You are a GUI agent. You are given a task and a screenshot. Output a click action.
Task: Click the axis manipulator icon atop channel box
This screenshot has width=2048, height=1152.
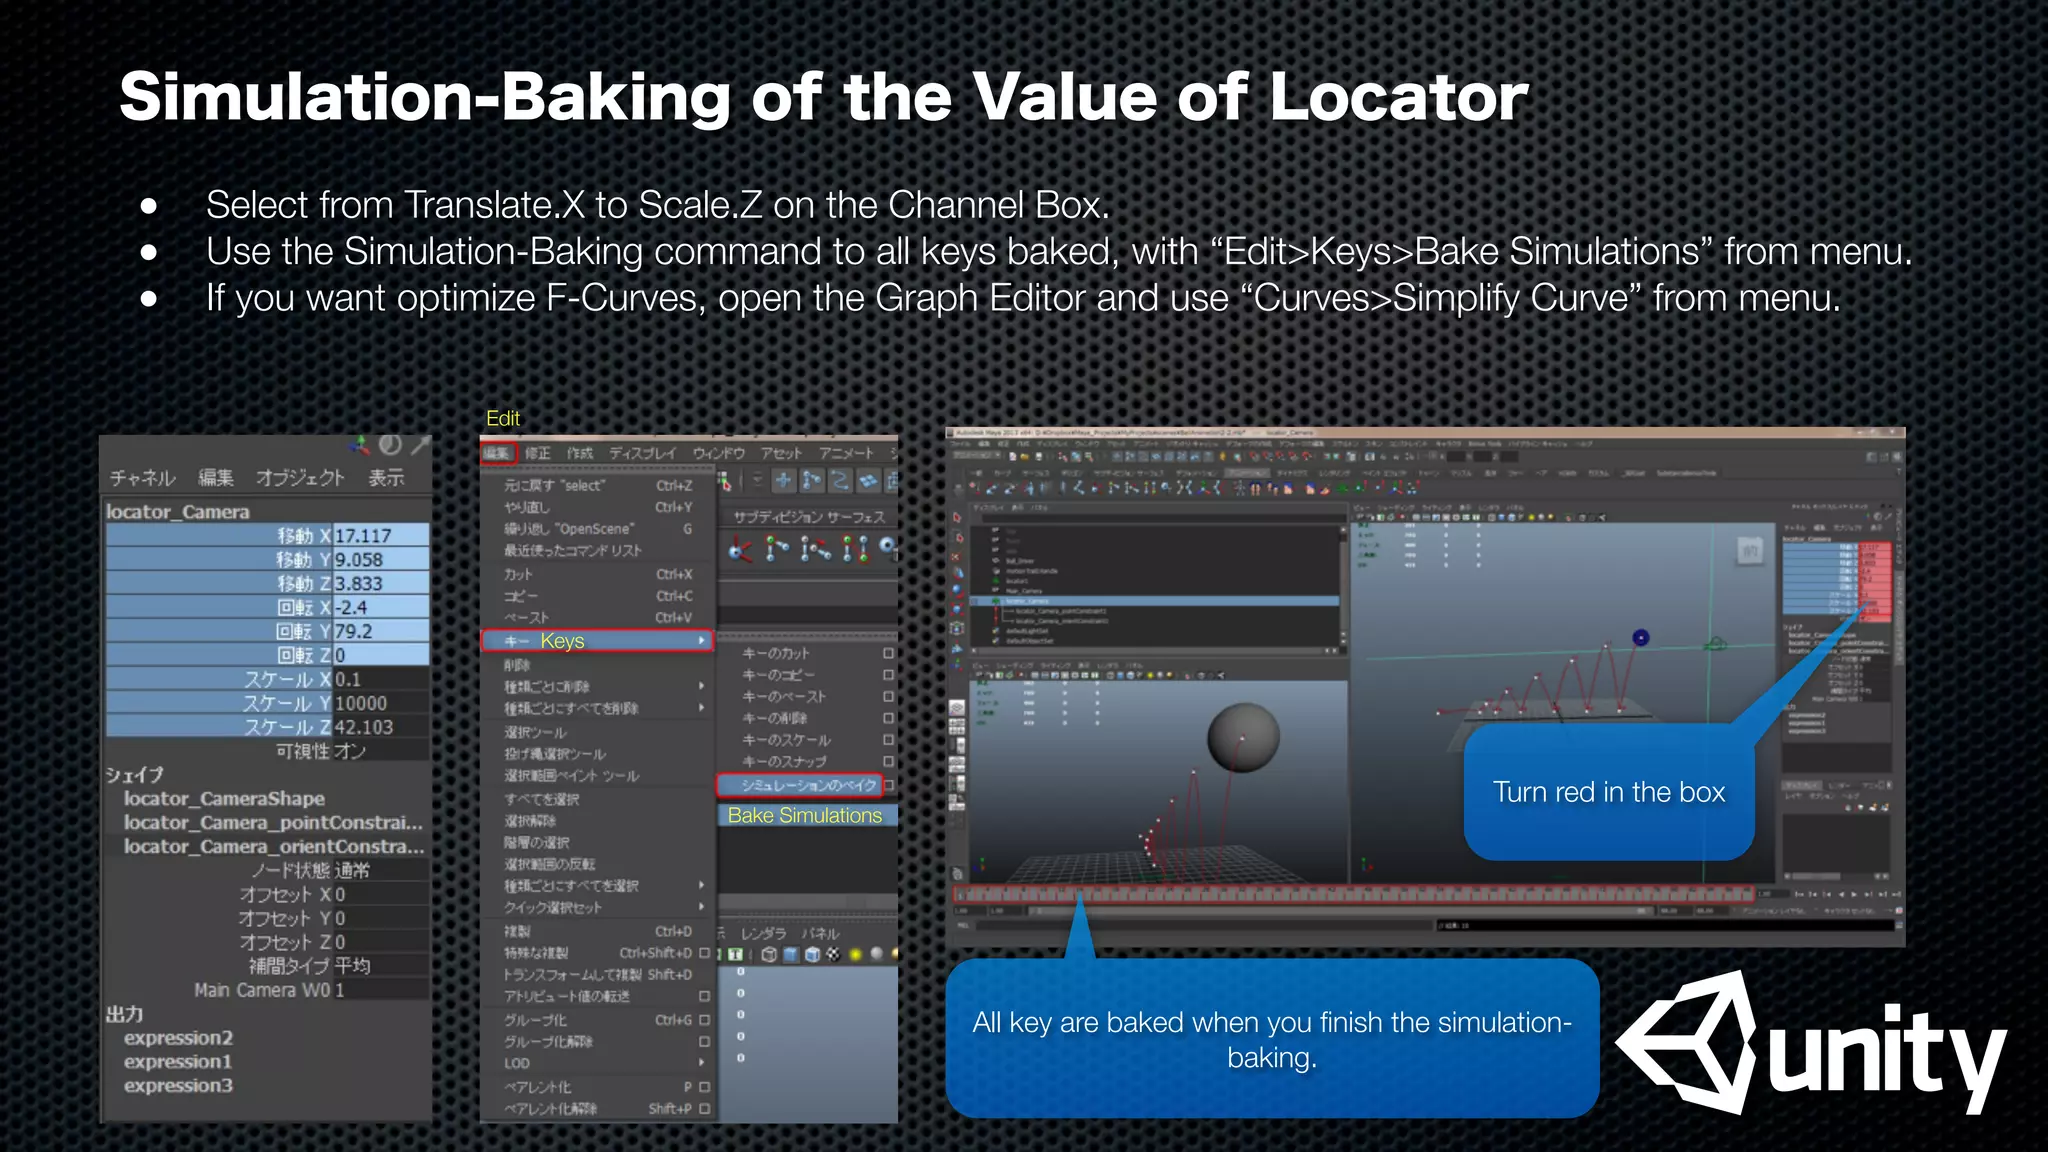click(x=359, y=444)
